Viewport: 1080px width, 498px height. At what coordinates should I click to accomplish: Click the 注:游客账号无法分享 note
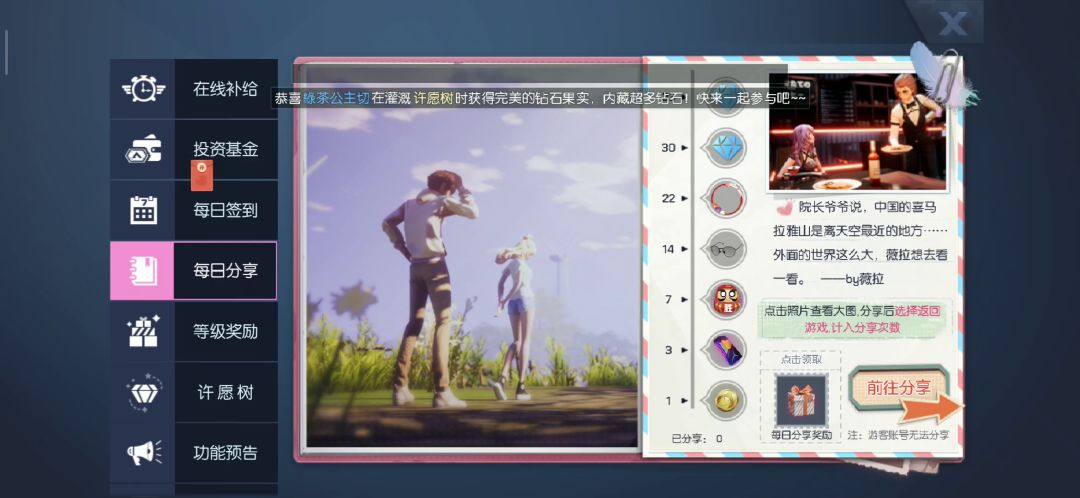click(x=898, y=435)
